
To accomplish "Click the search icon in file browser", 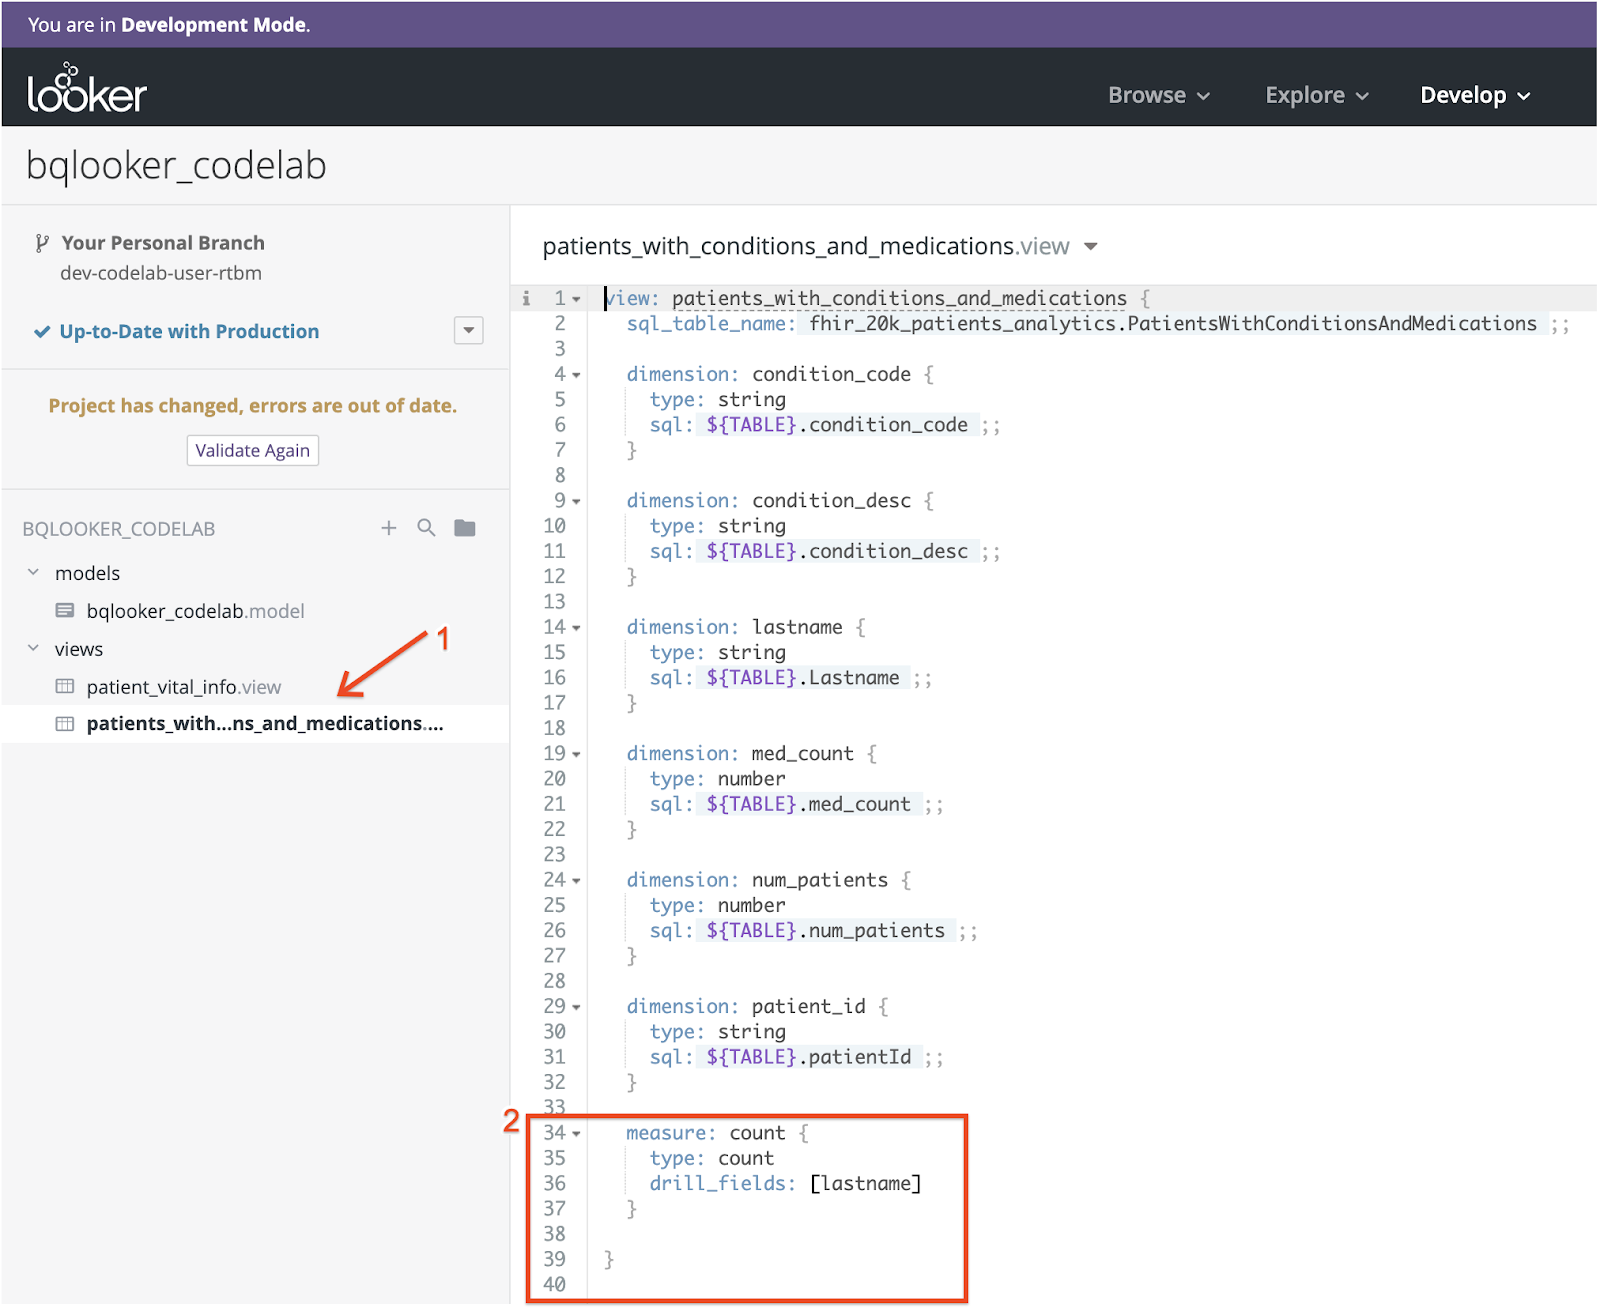I will tap(426, 528).
